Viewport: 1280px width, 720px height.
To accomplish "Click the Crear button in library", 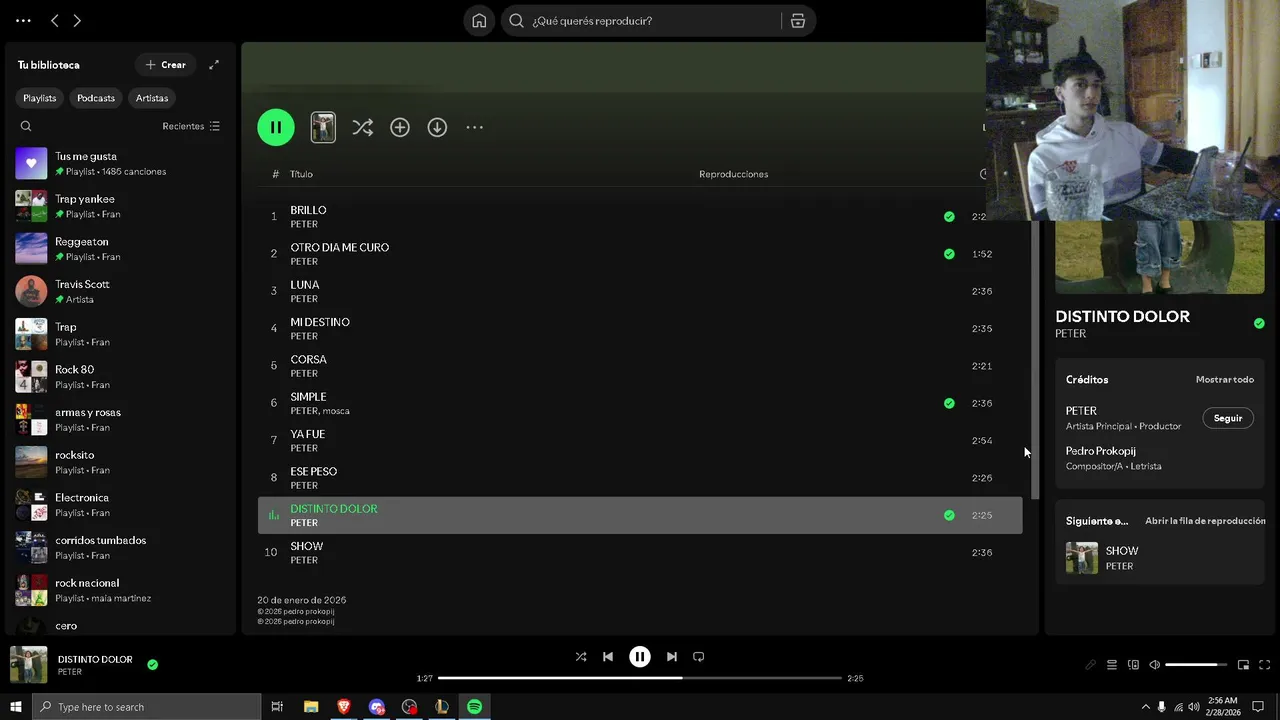I will point(166,65).
